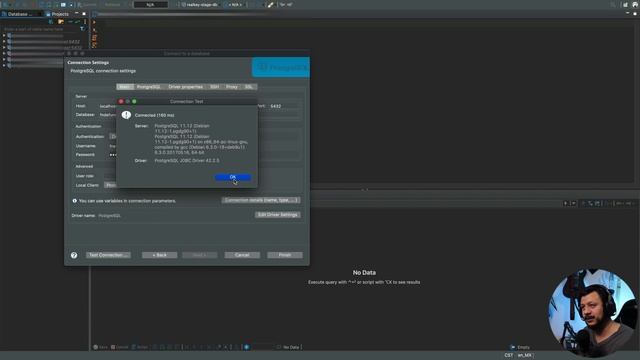
Task: Click the search icon at the toolbar's right end
Action: click(x=613, y=4)
